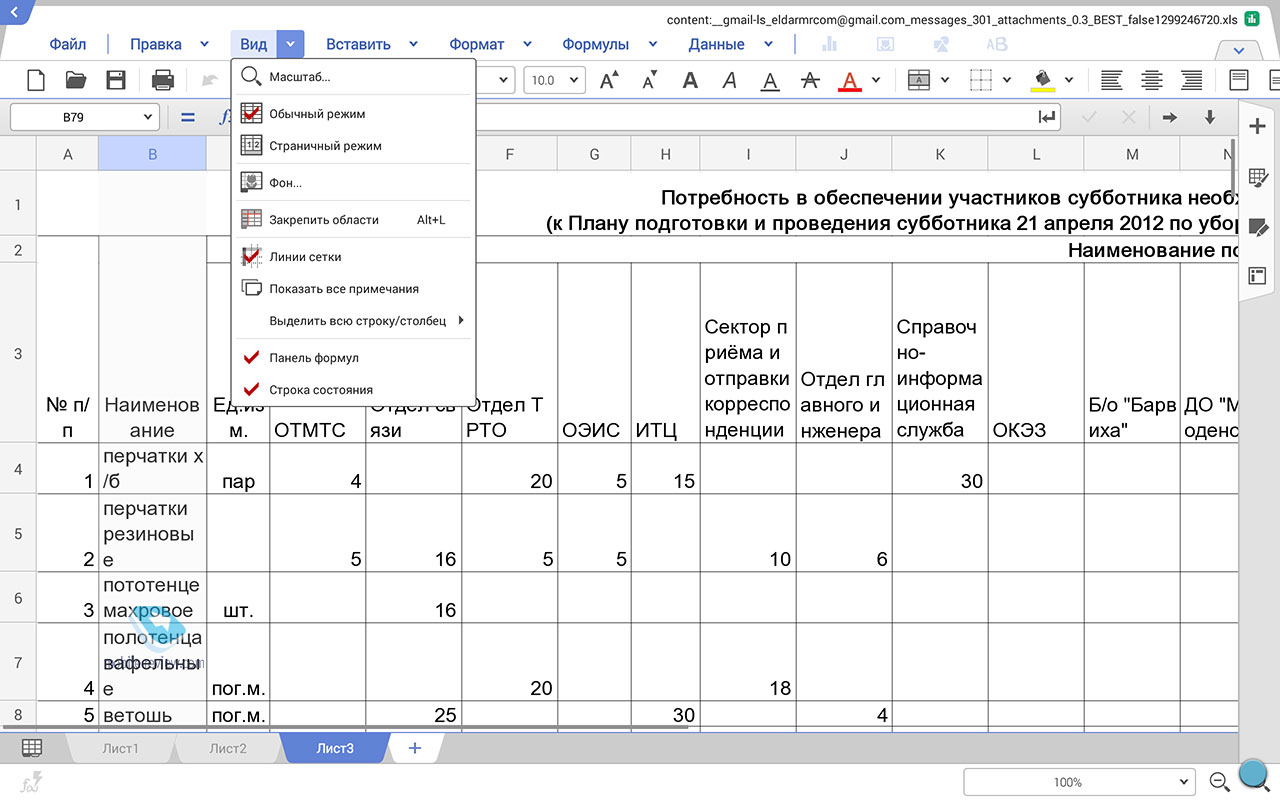Screen dimensions: 1280x800
Task: Save document with floppy icon
Action: (115, 80)
